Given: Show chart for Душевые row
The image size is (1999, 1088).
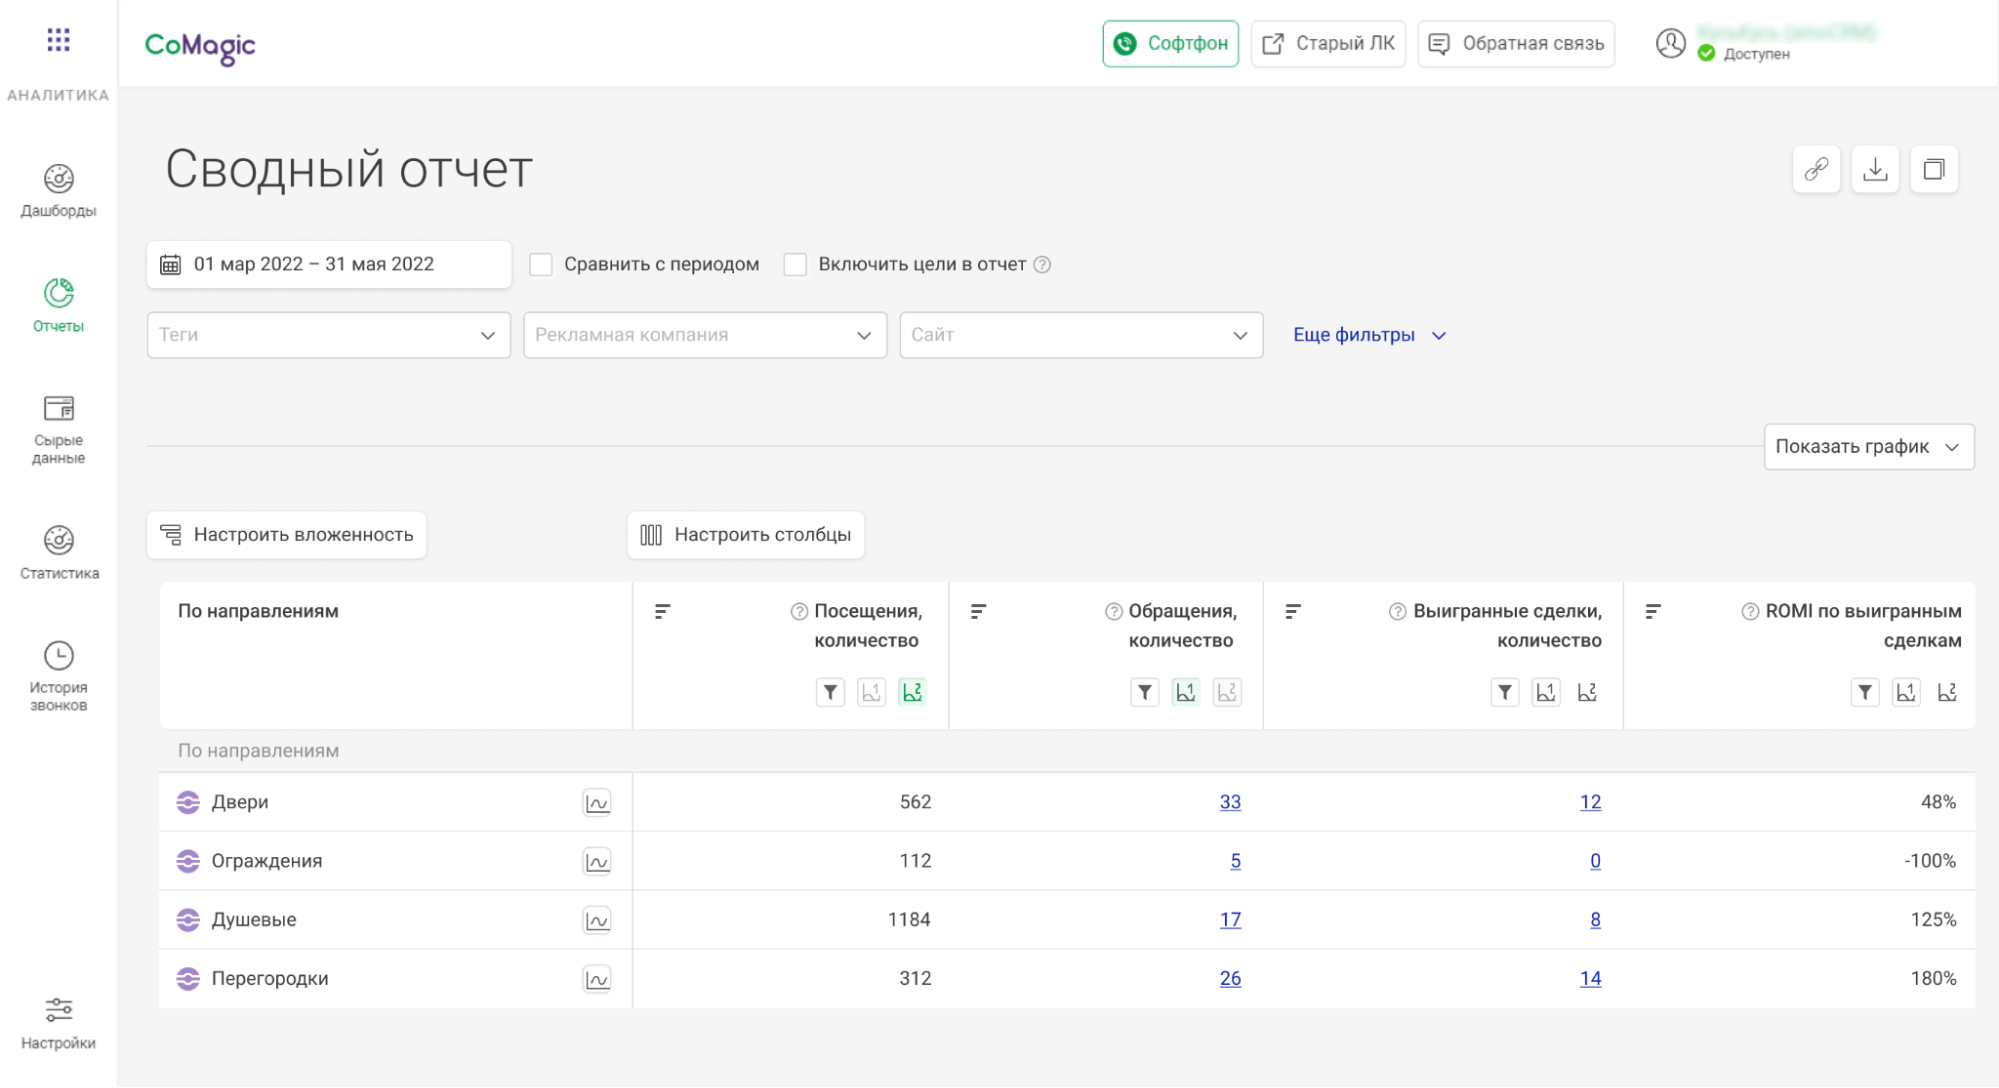Looking at the screenshot, I should point(597,921).
